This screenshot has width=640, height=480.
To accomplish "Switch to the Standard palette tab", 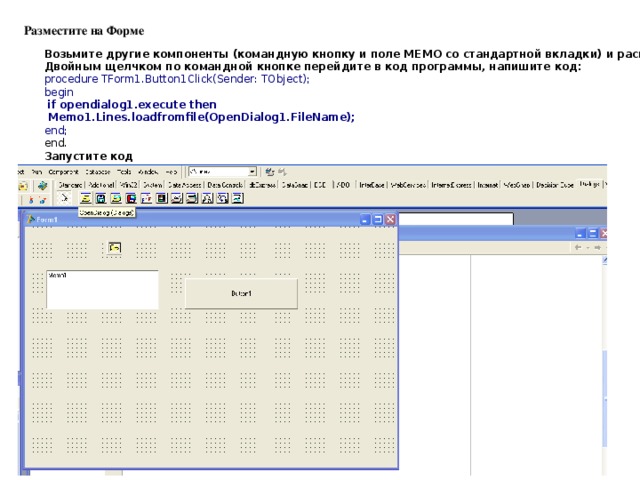I will [70, 185].
